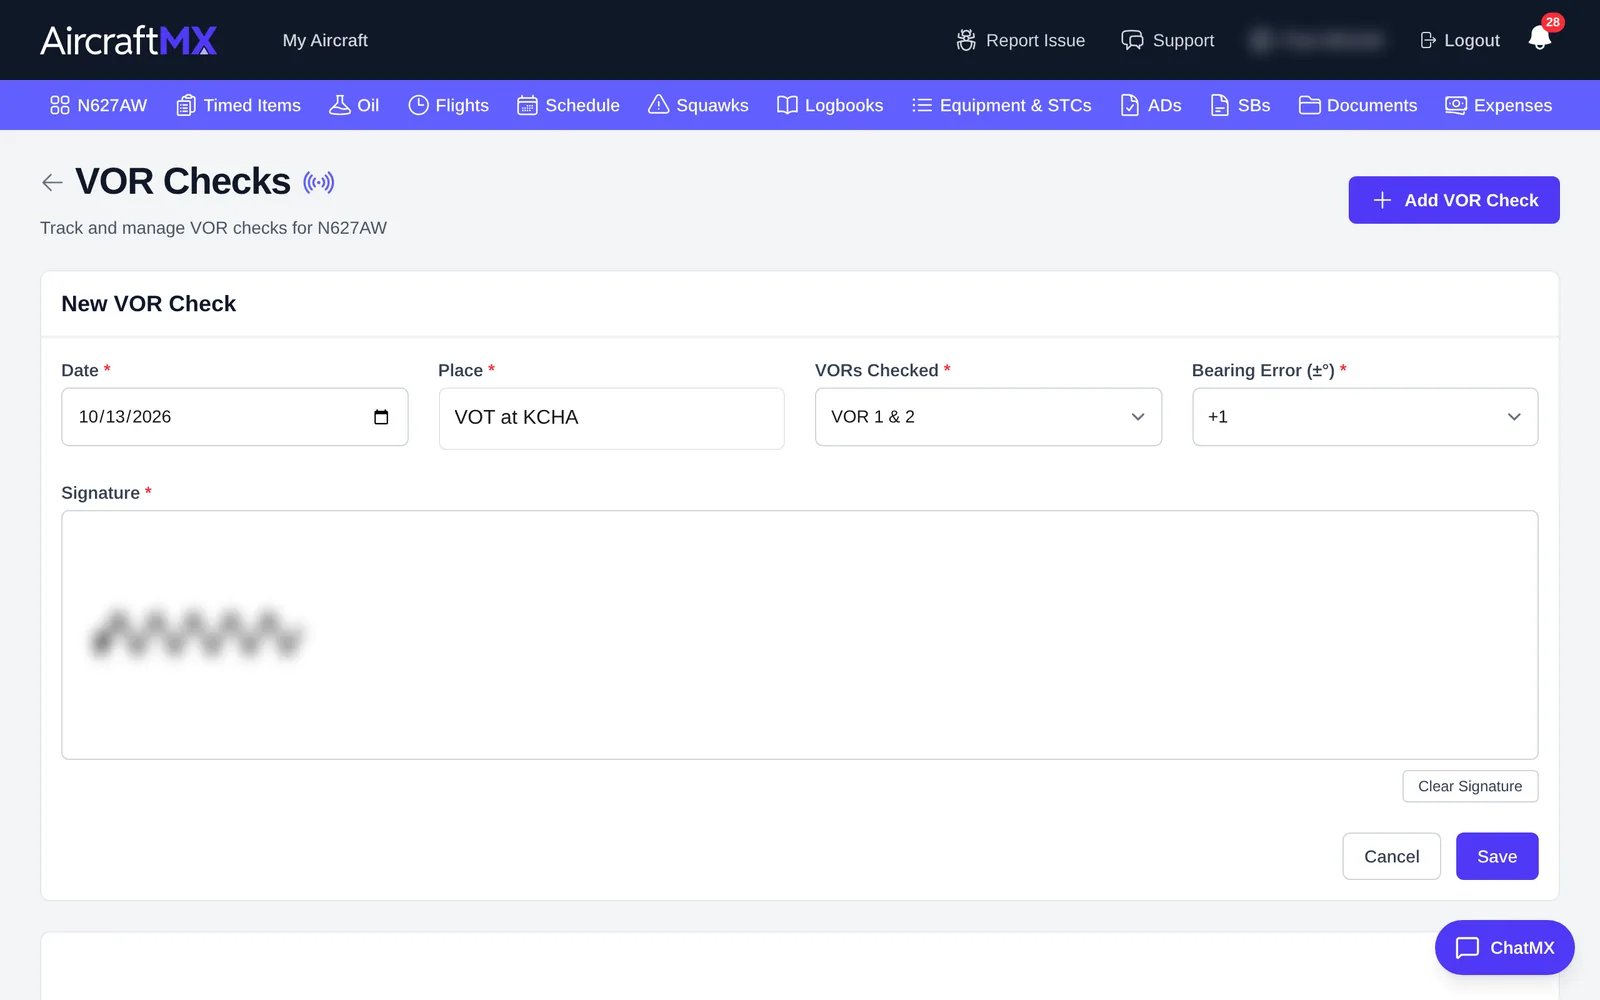Screen dimensions: 1600x1000
Task: Click the Place input field
Action: click(611, 418)
